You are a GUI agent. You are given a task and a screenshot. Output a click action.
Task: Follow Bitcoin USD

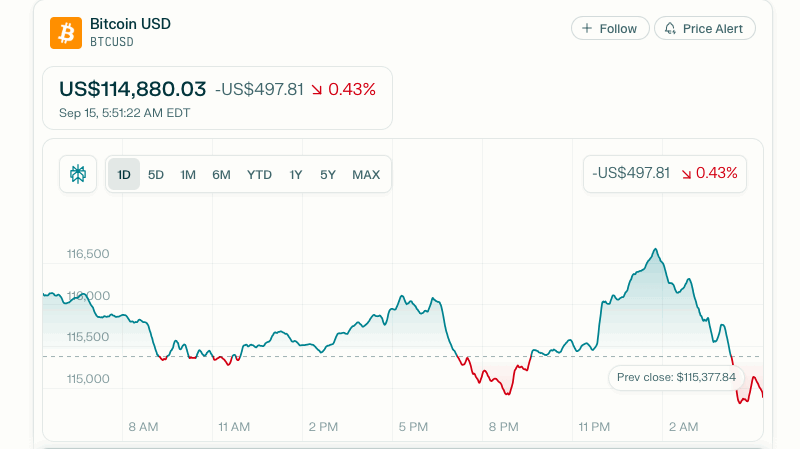tap(610, 29)
